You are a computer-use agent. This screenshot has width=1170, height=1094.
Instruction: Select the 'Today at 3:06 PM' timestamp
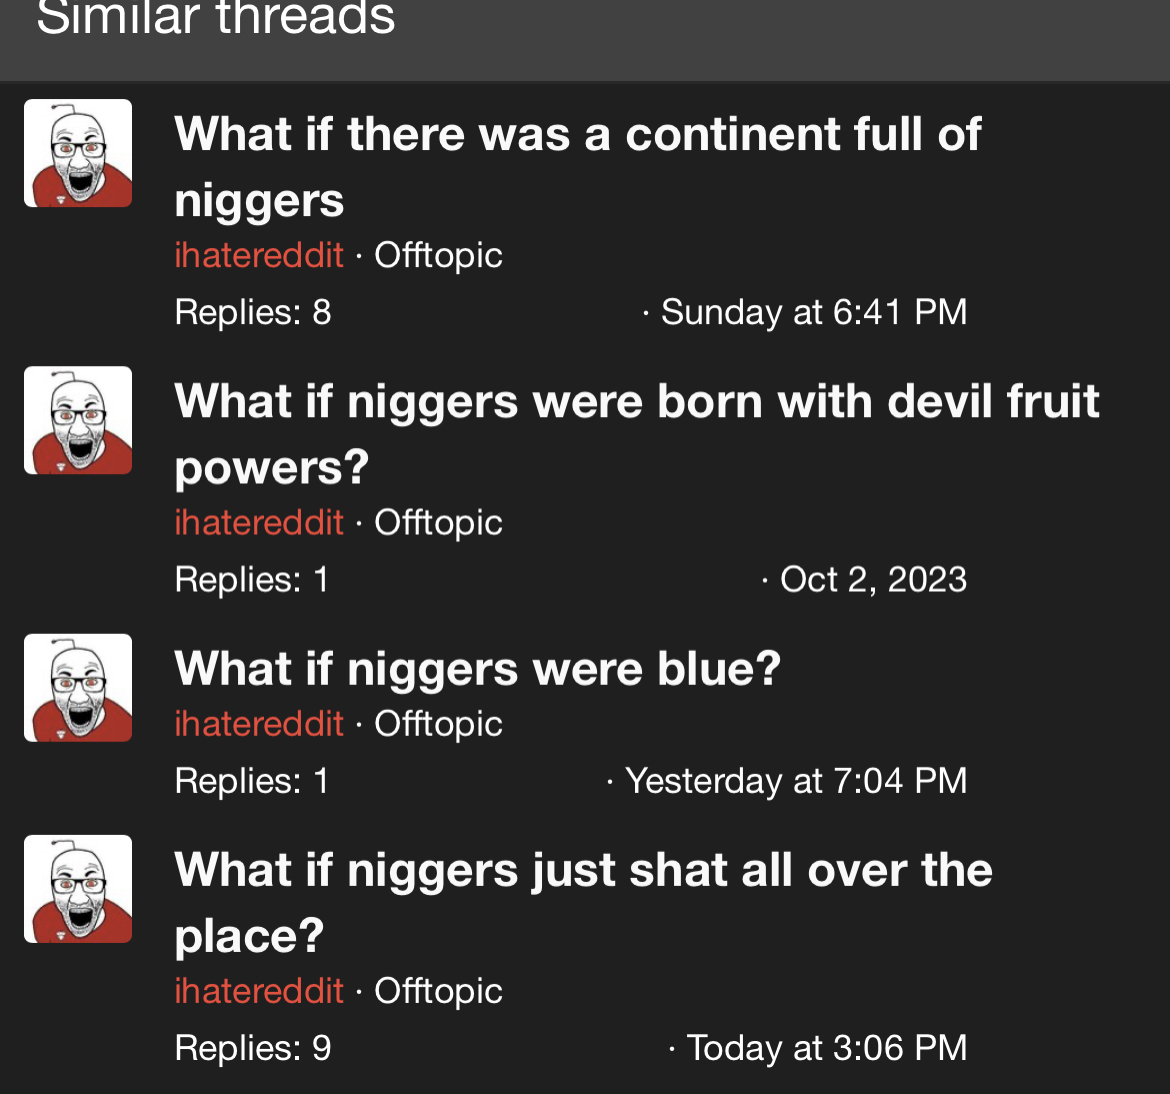(827, 1048)
